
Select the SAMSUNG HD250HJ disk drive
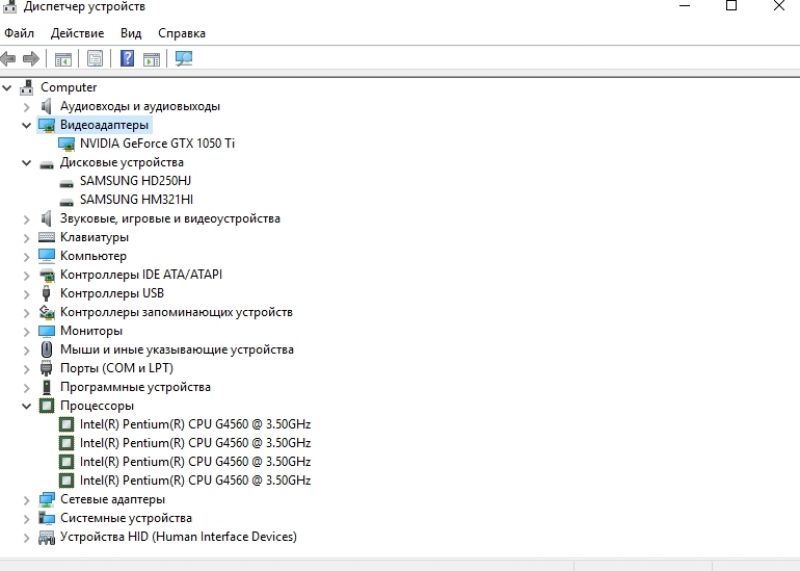tap(135, 181)
